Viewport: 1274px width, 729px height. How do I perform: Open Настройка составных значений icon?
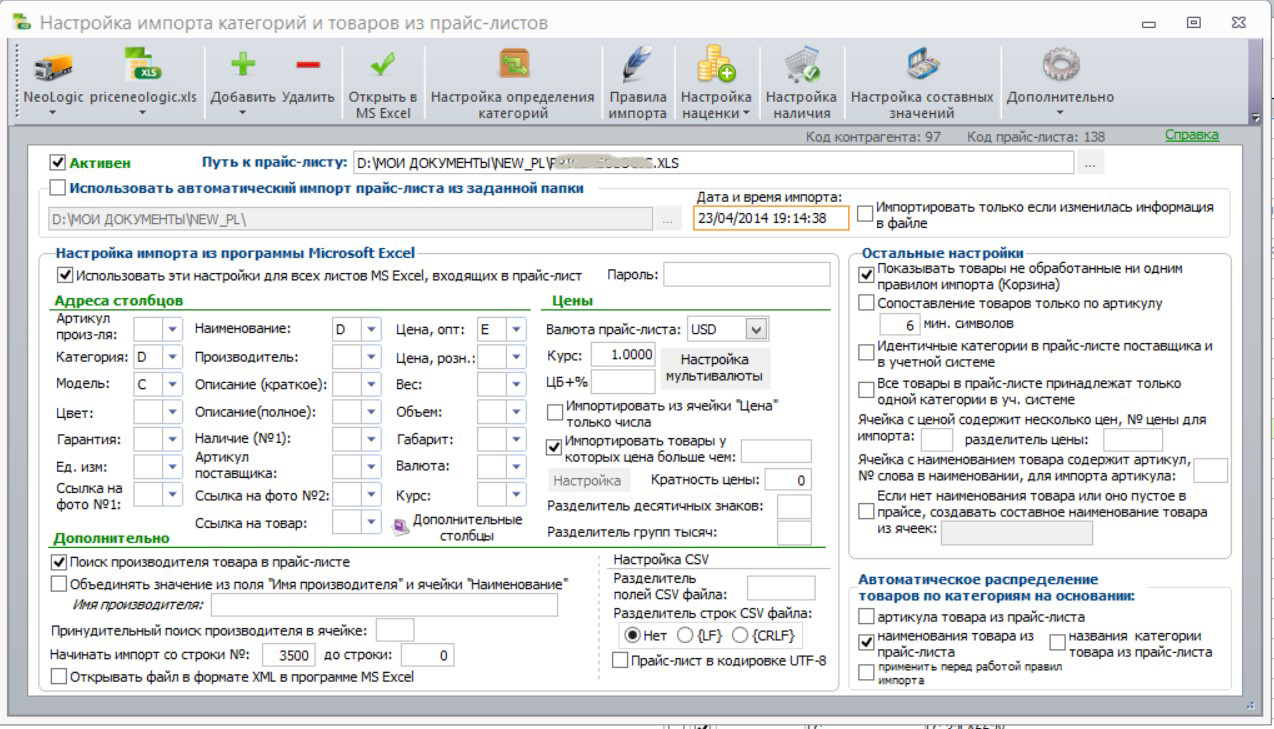pos(921,66)
